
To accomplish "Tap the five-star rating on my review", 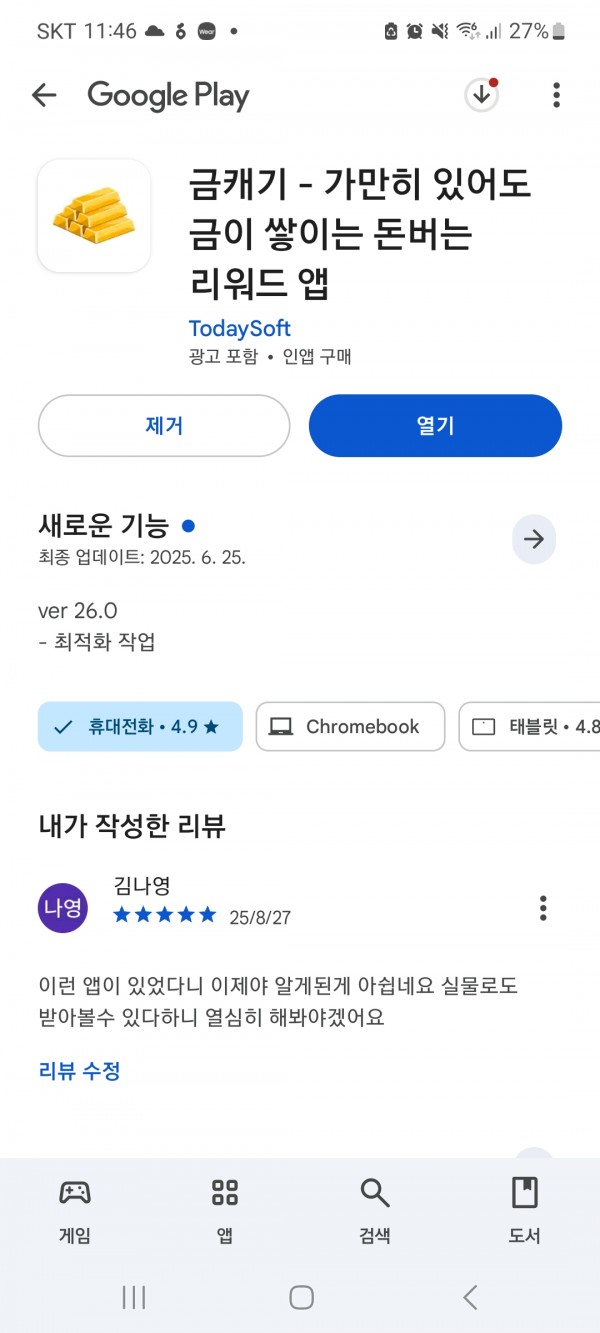I will [x=165, y=914].
